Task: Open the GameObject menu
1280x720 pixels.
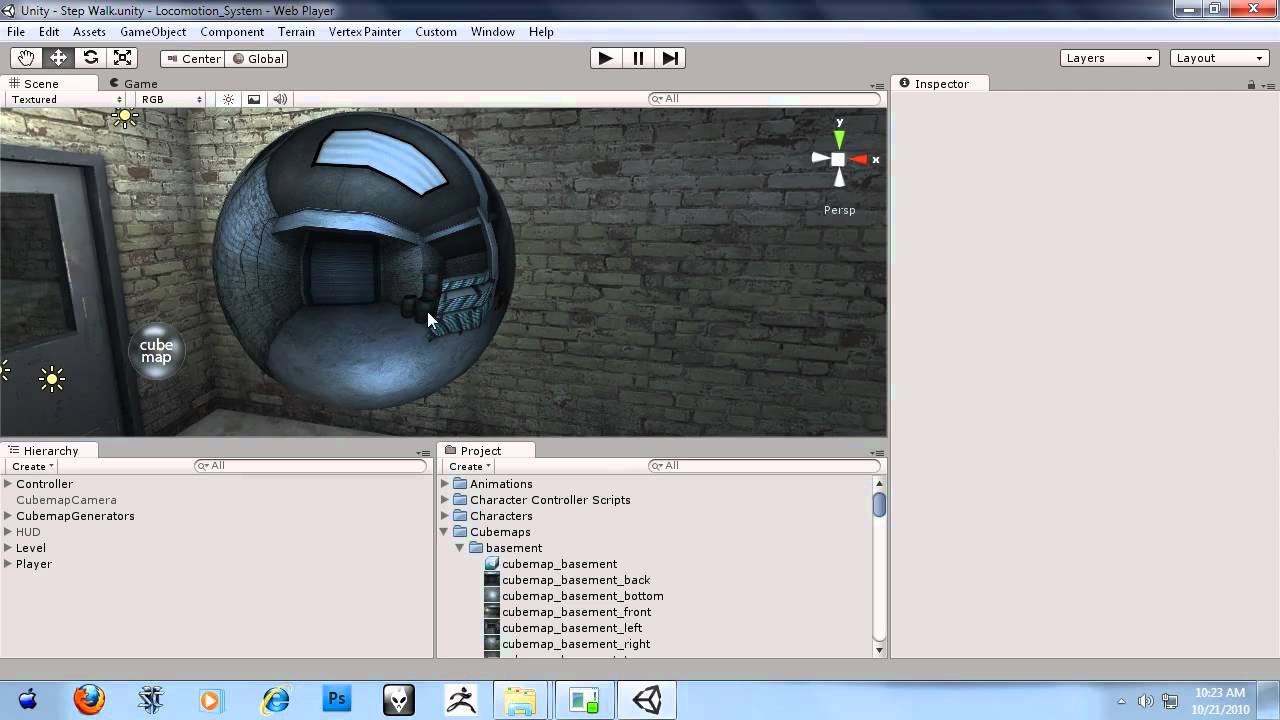Action: click(x=153, y=32)
